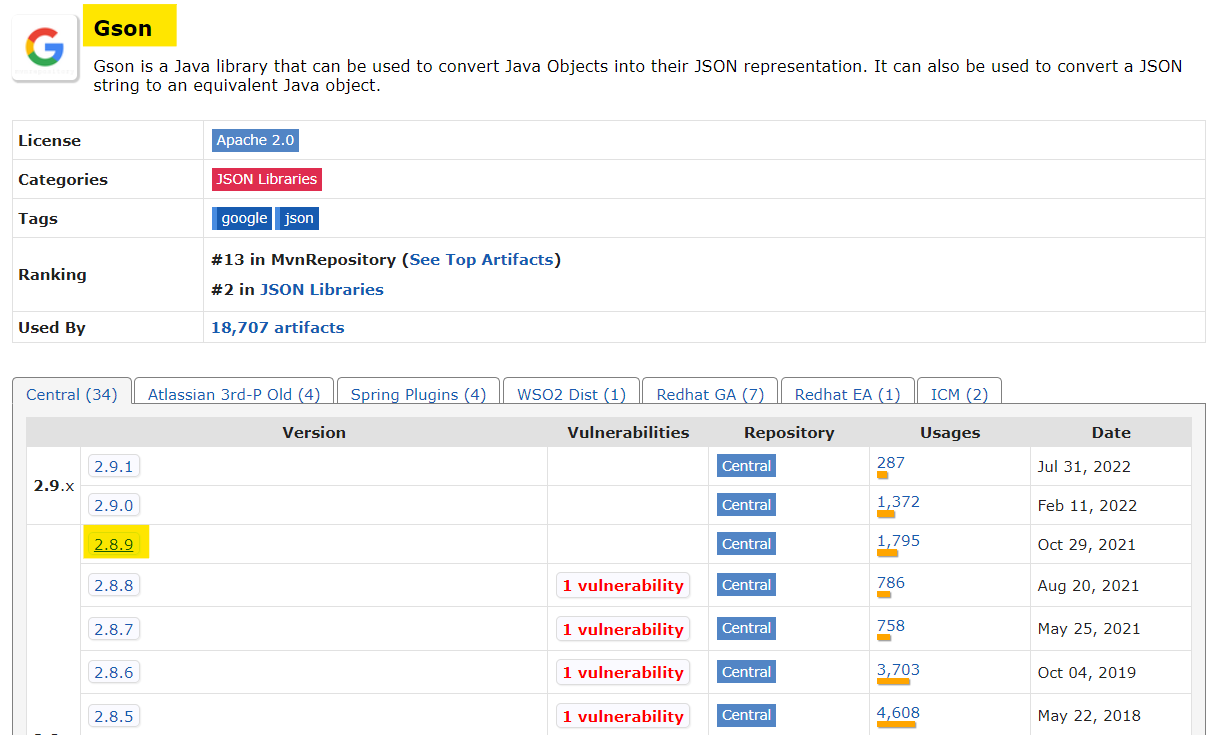
Task: Open version 2.8.9
Action: click(x=114, y=544)
